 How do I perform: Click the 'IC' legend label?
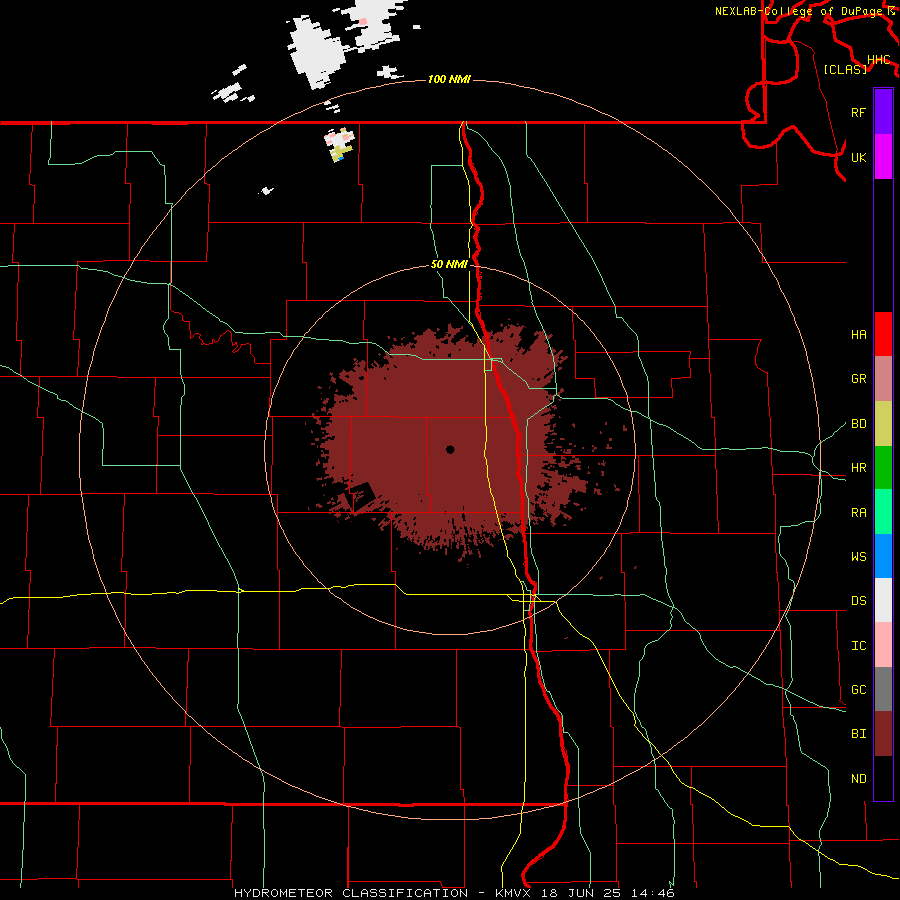[x=858, y=646]
